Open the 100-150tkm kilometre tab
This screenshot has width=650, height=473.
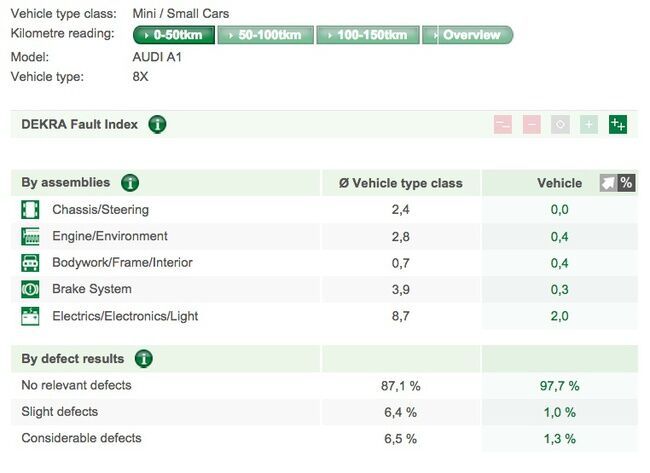368,35
